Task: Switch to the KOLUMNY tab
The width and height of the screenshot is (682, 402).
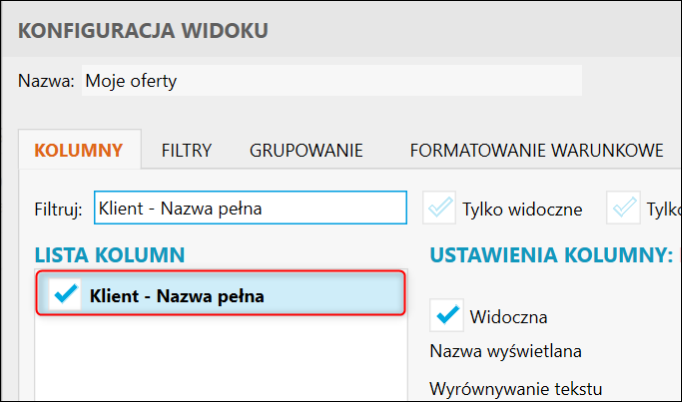Action: pyautogui.click(x=79, y=151)
